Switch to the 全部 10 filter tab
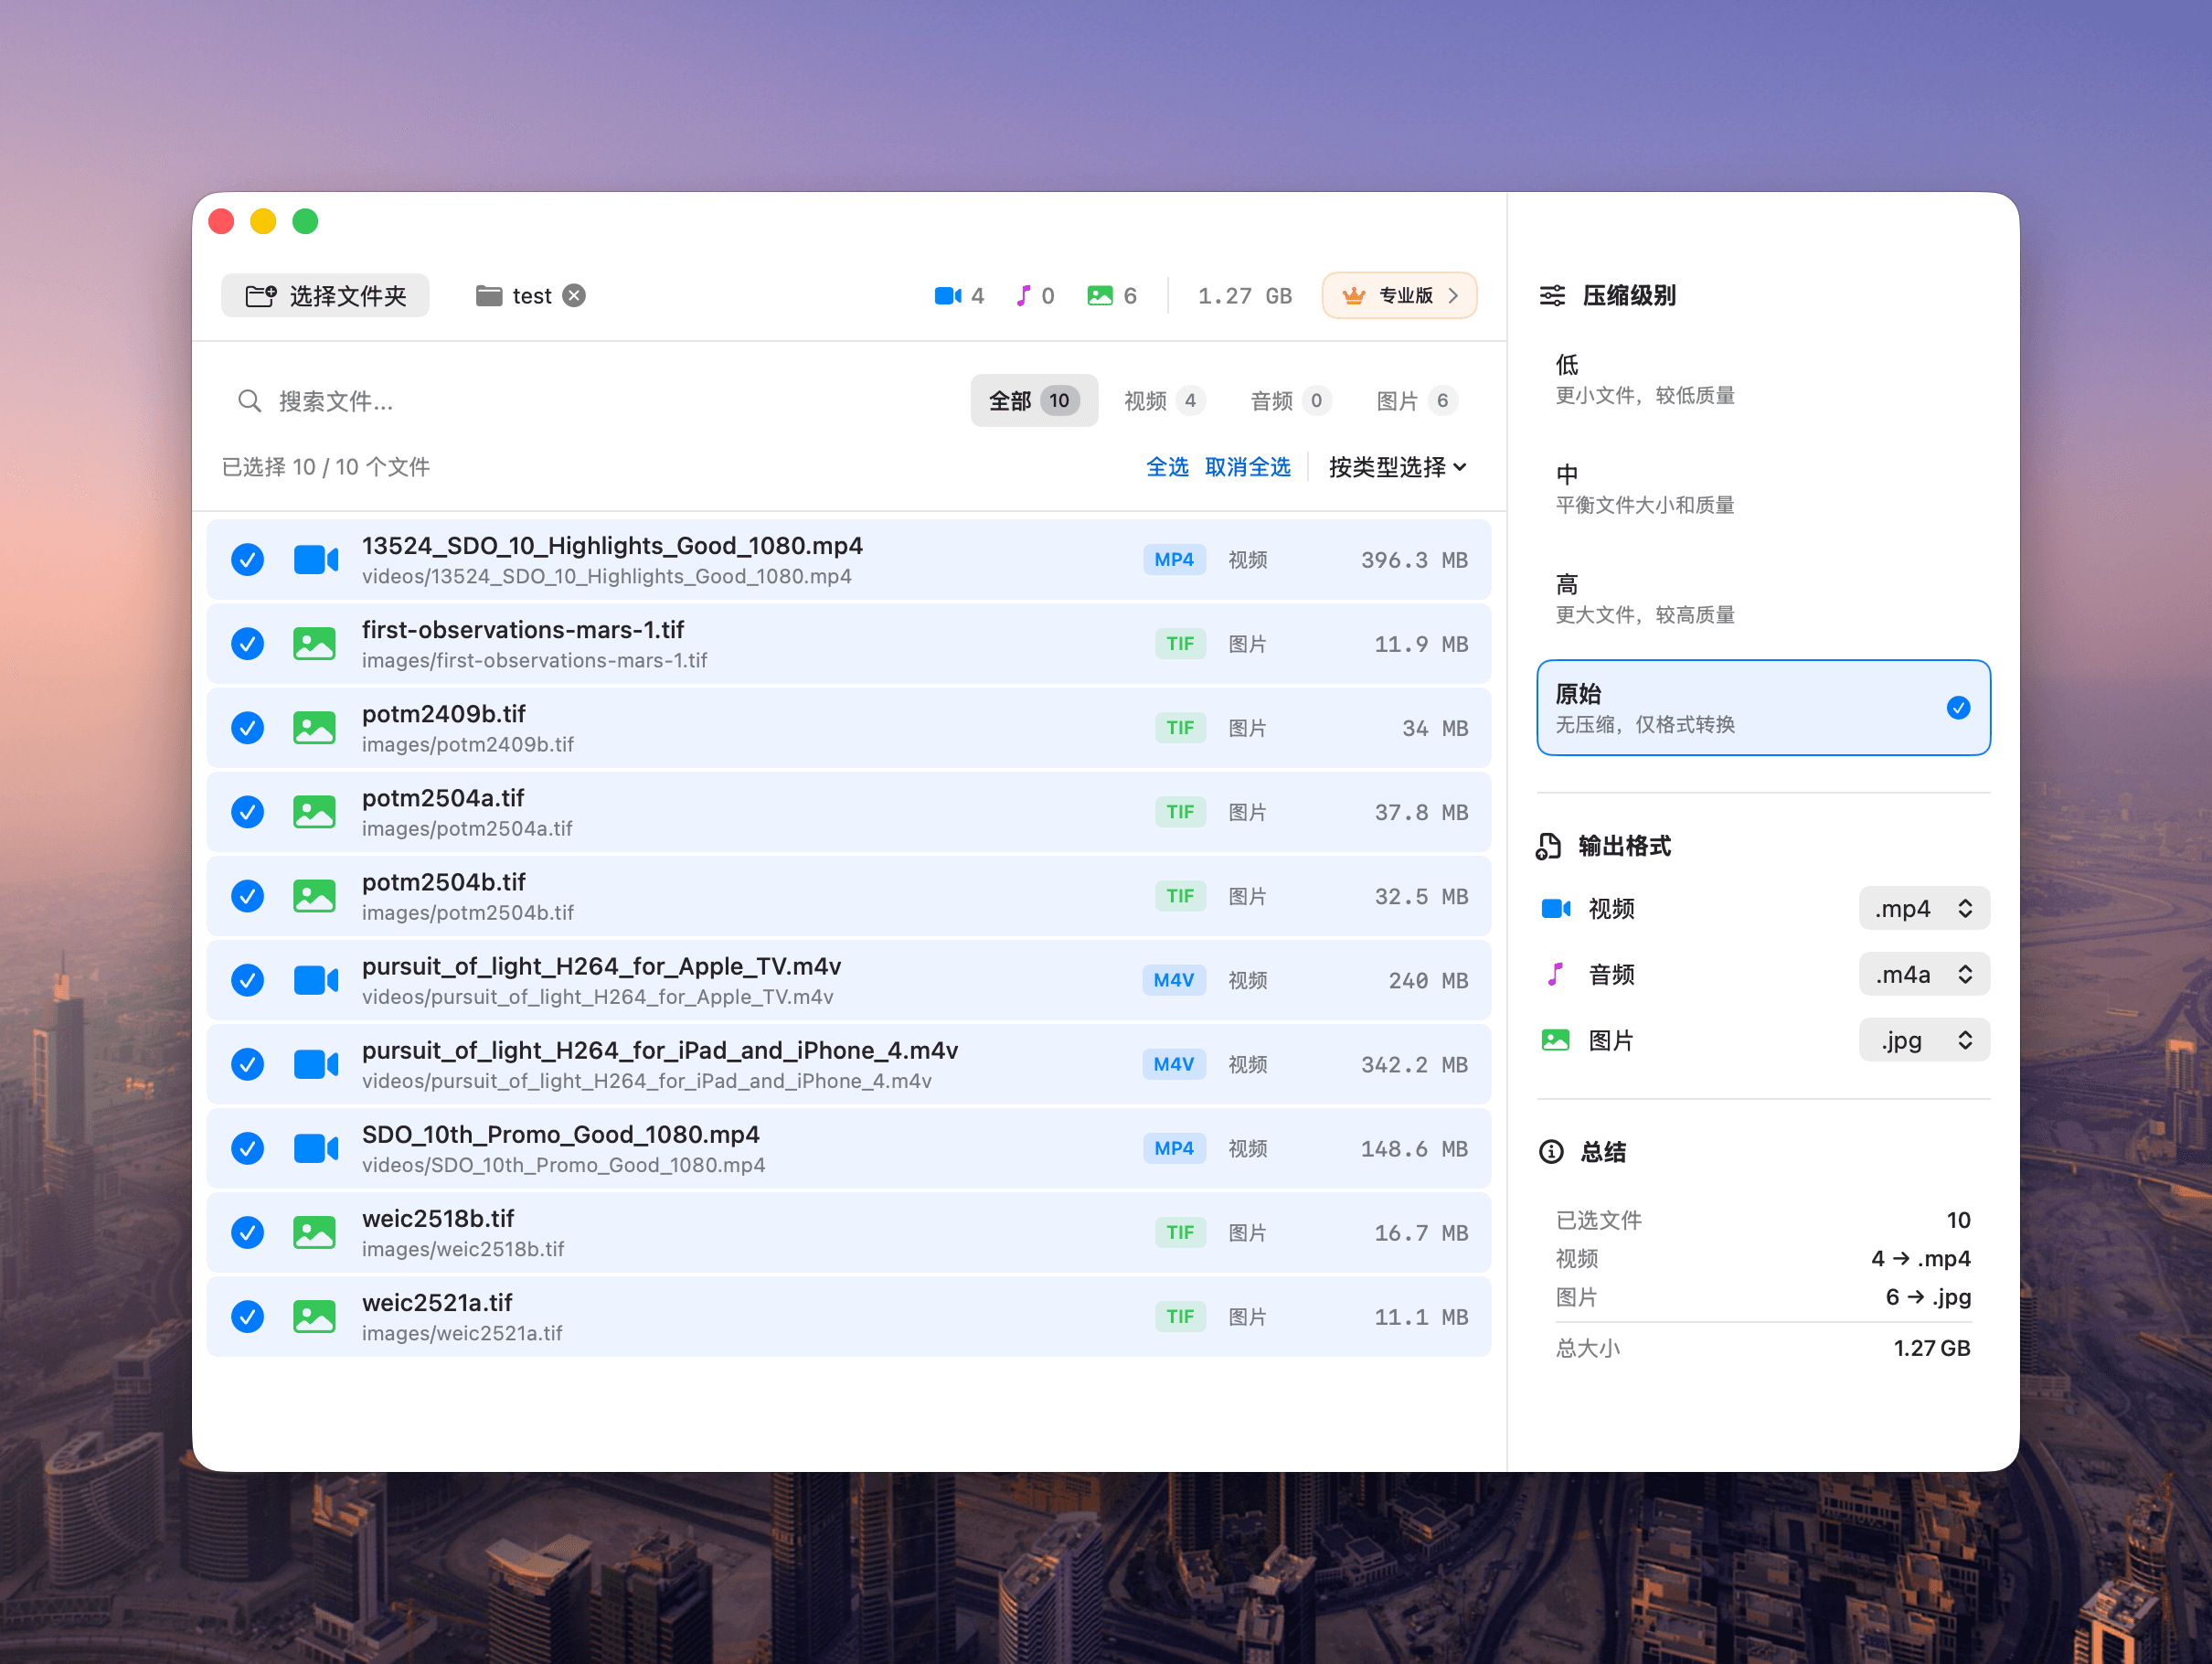2212x1664 pixels. pos(1034,401)
